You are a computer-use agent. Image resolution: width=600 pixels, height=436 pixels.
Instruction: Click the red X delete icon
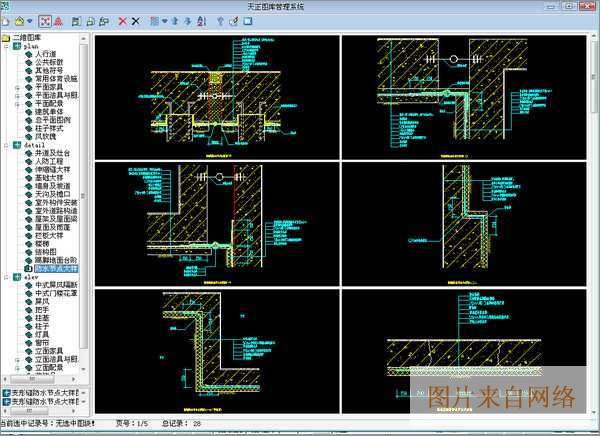(x=120, y=20)
